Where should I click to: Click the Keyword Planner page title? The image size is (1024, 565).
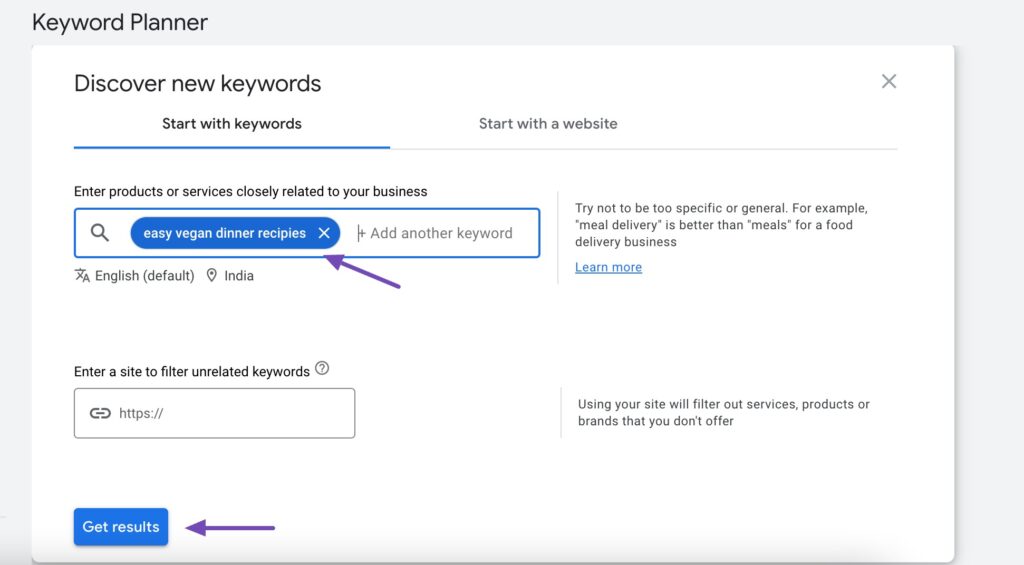tap(120, 22)
